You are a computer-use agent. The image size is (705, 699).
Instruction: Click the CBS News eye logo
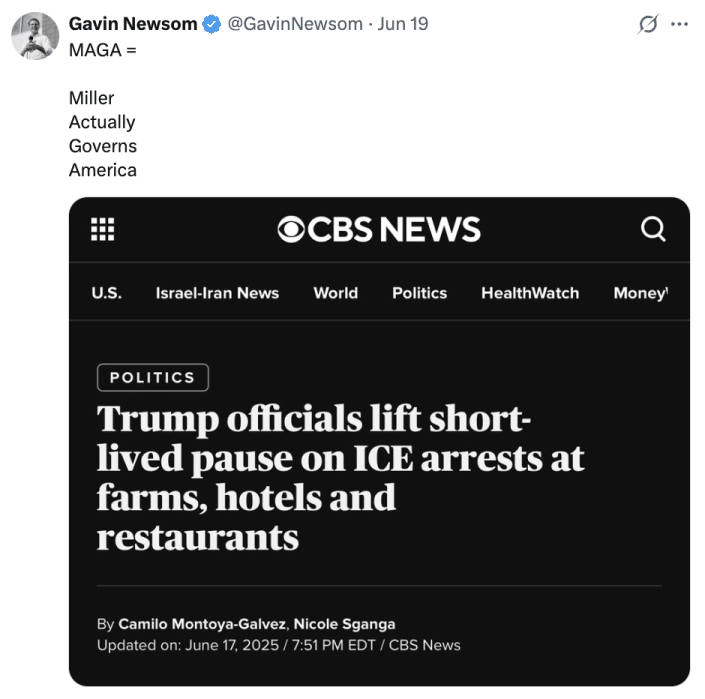click(x=291, y=230)
